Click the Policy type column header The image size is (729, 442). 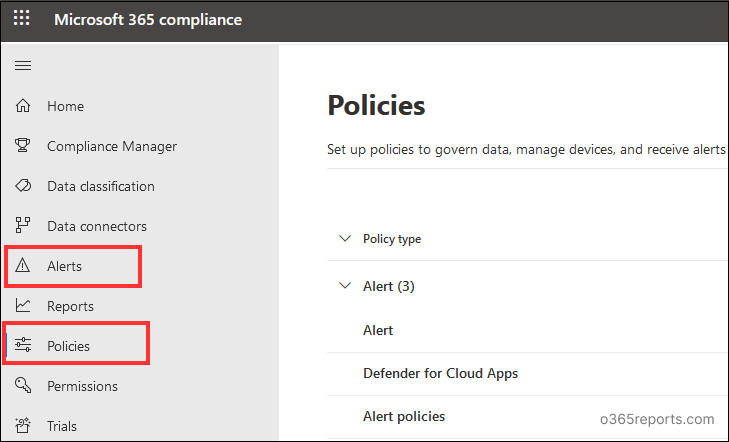click(x=392, y=239)
